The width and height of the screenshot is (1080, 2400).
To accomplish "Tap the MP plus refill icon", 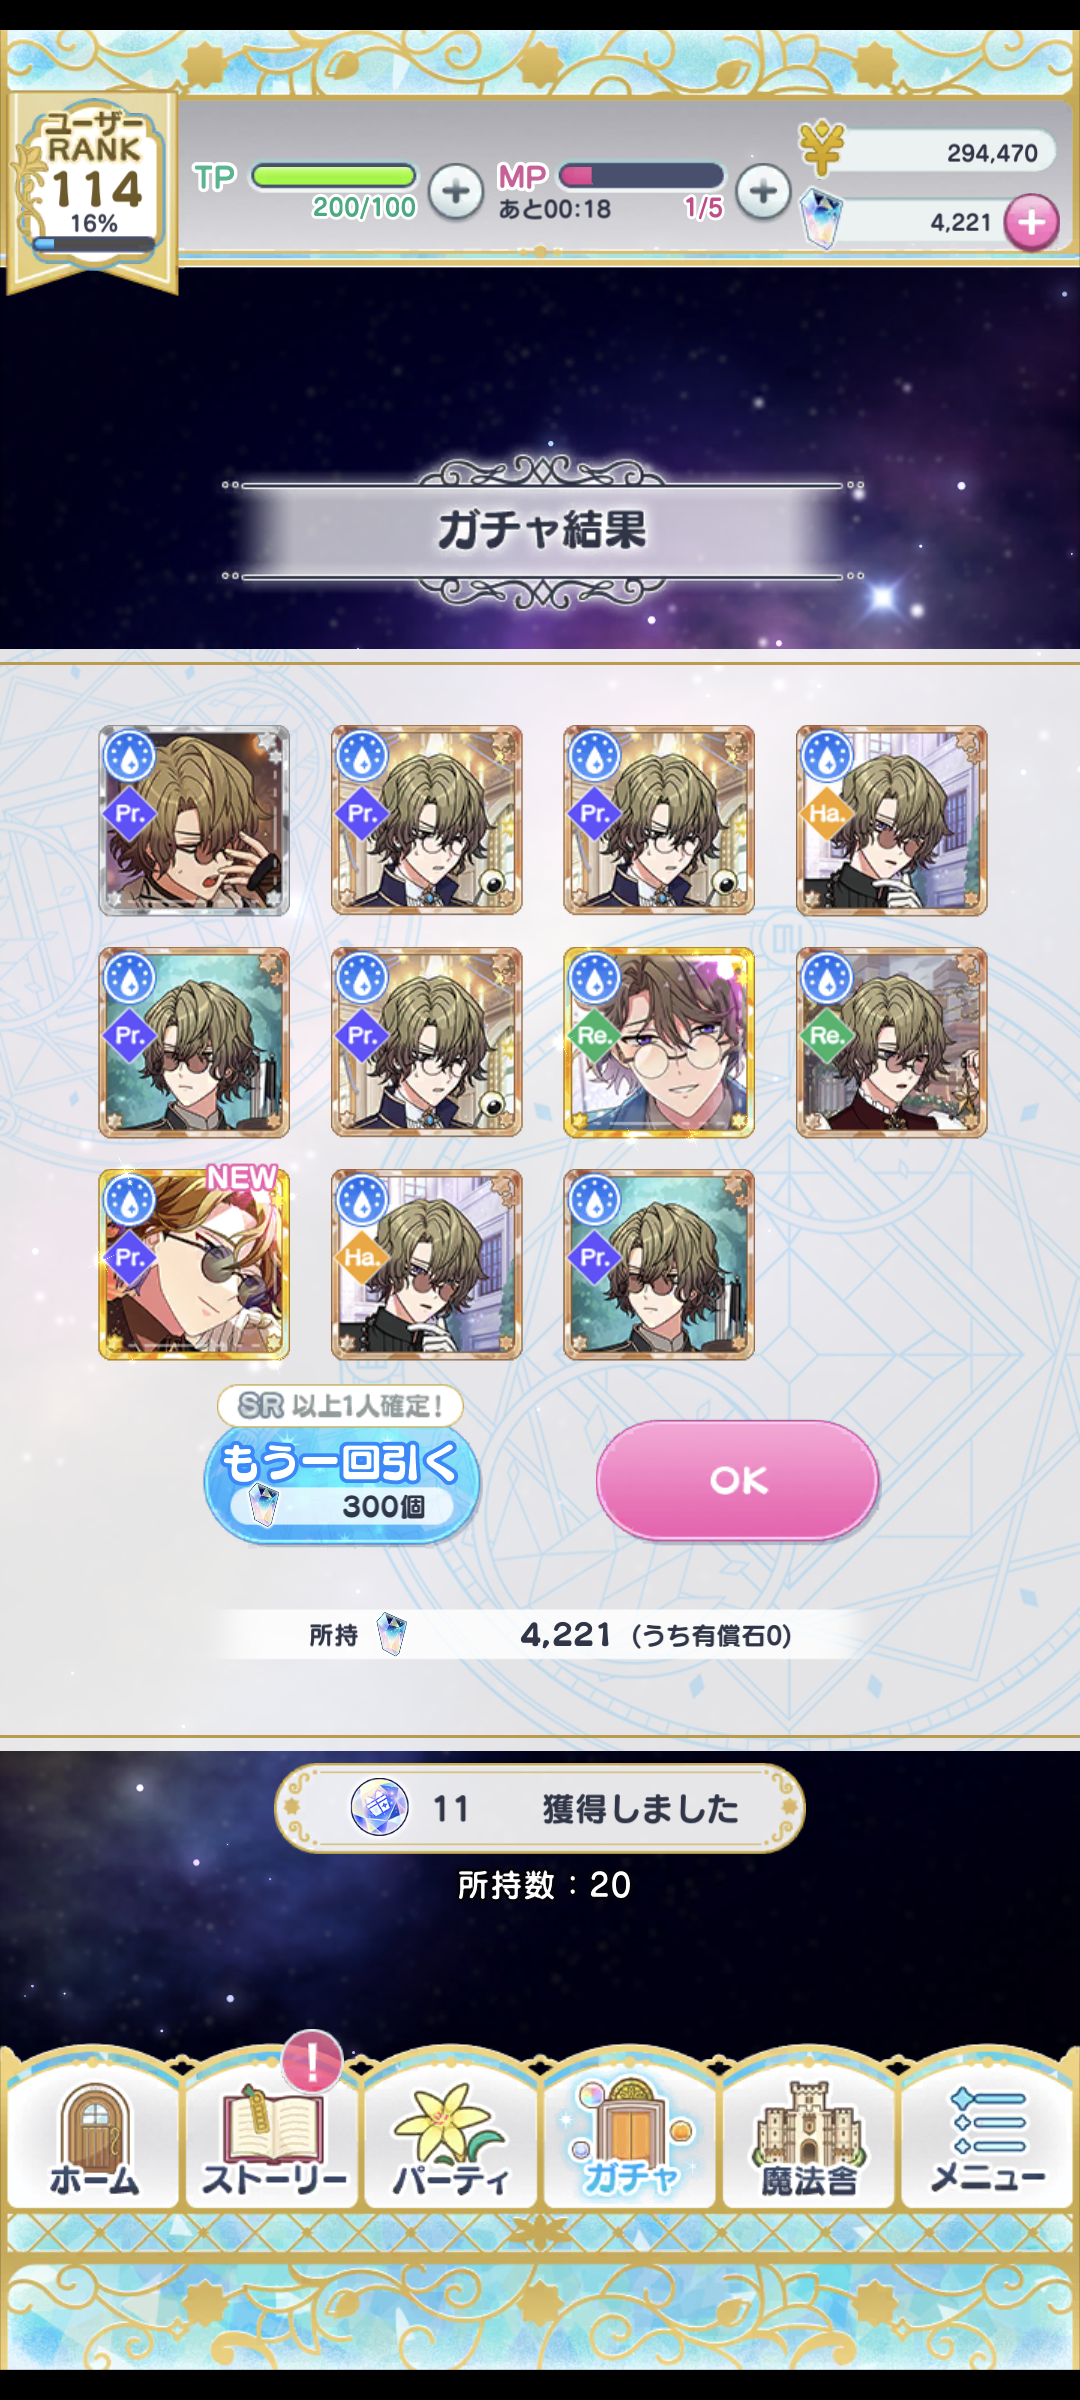I will pos(763,191).
